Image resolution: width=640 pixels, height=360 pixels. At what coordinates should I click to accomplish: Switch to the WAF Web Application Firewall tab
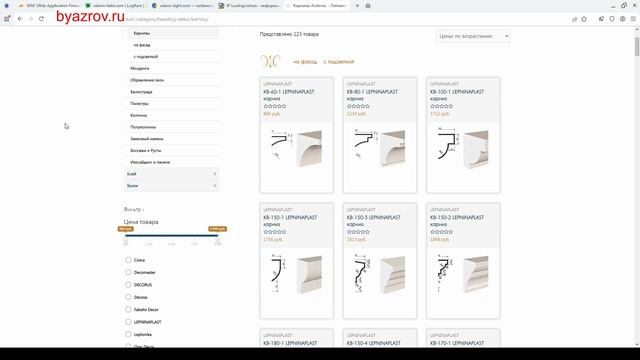tap(49, 6)
